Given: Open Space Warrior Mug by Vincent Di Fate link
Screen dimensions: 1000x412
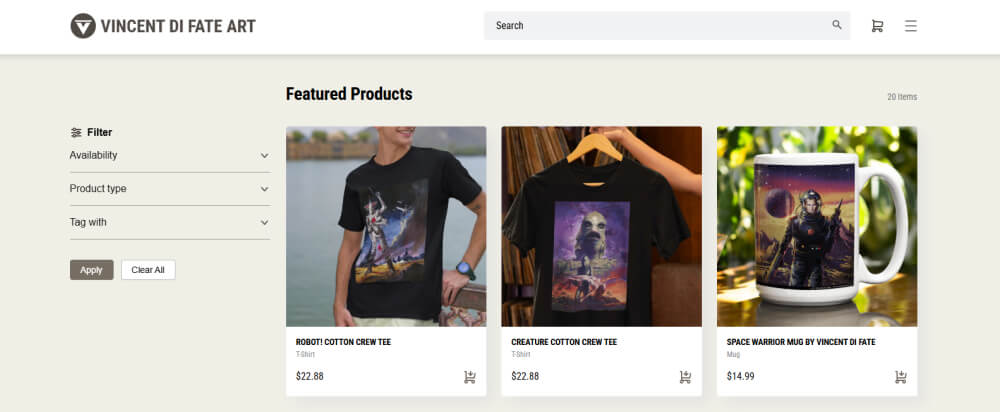Looking at the screenshot, I should [800, 342].
